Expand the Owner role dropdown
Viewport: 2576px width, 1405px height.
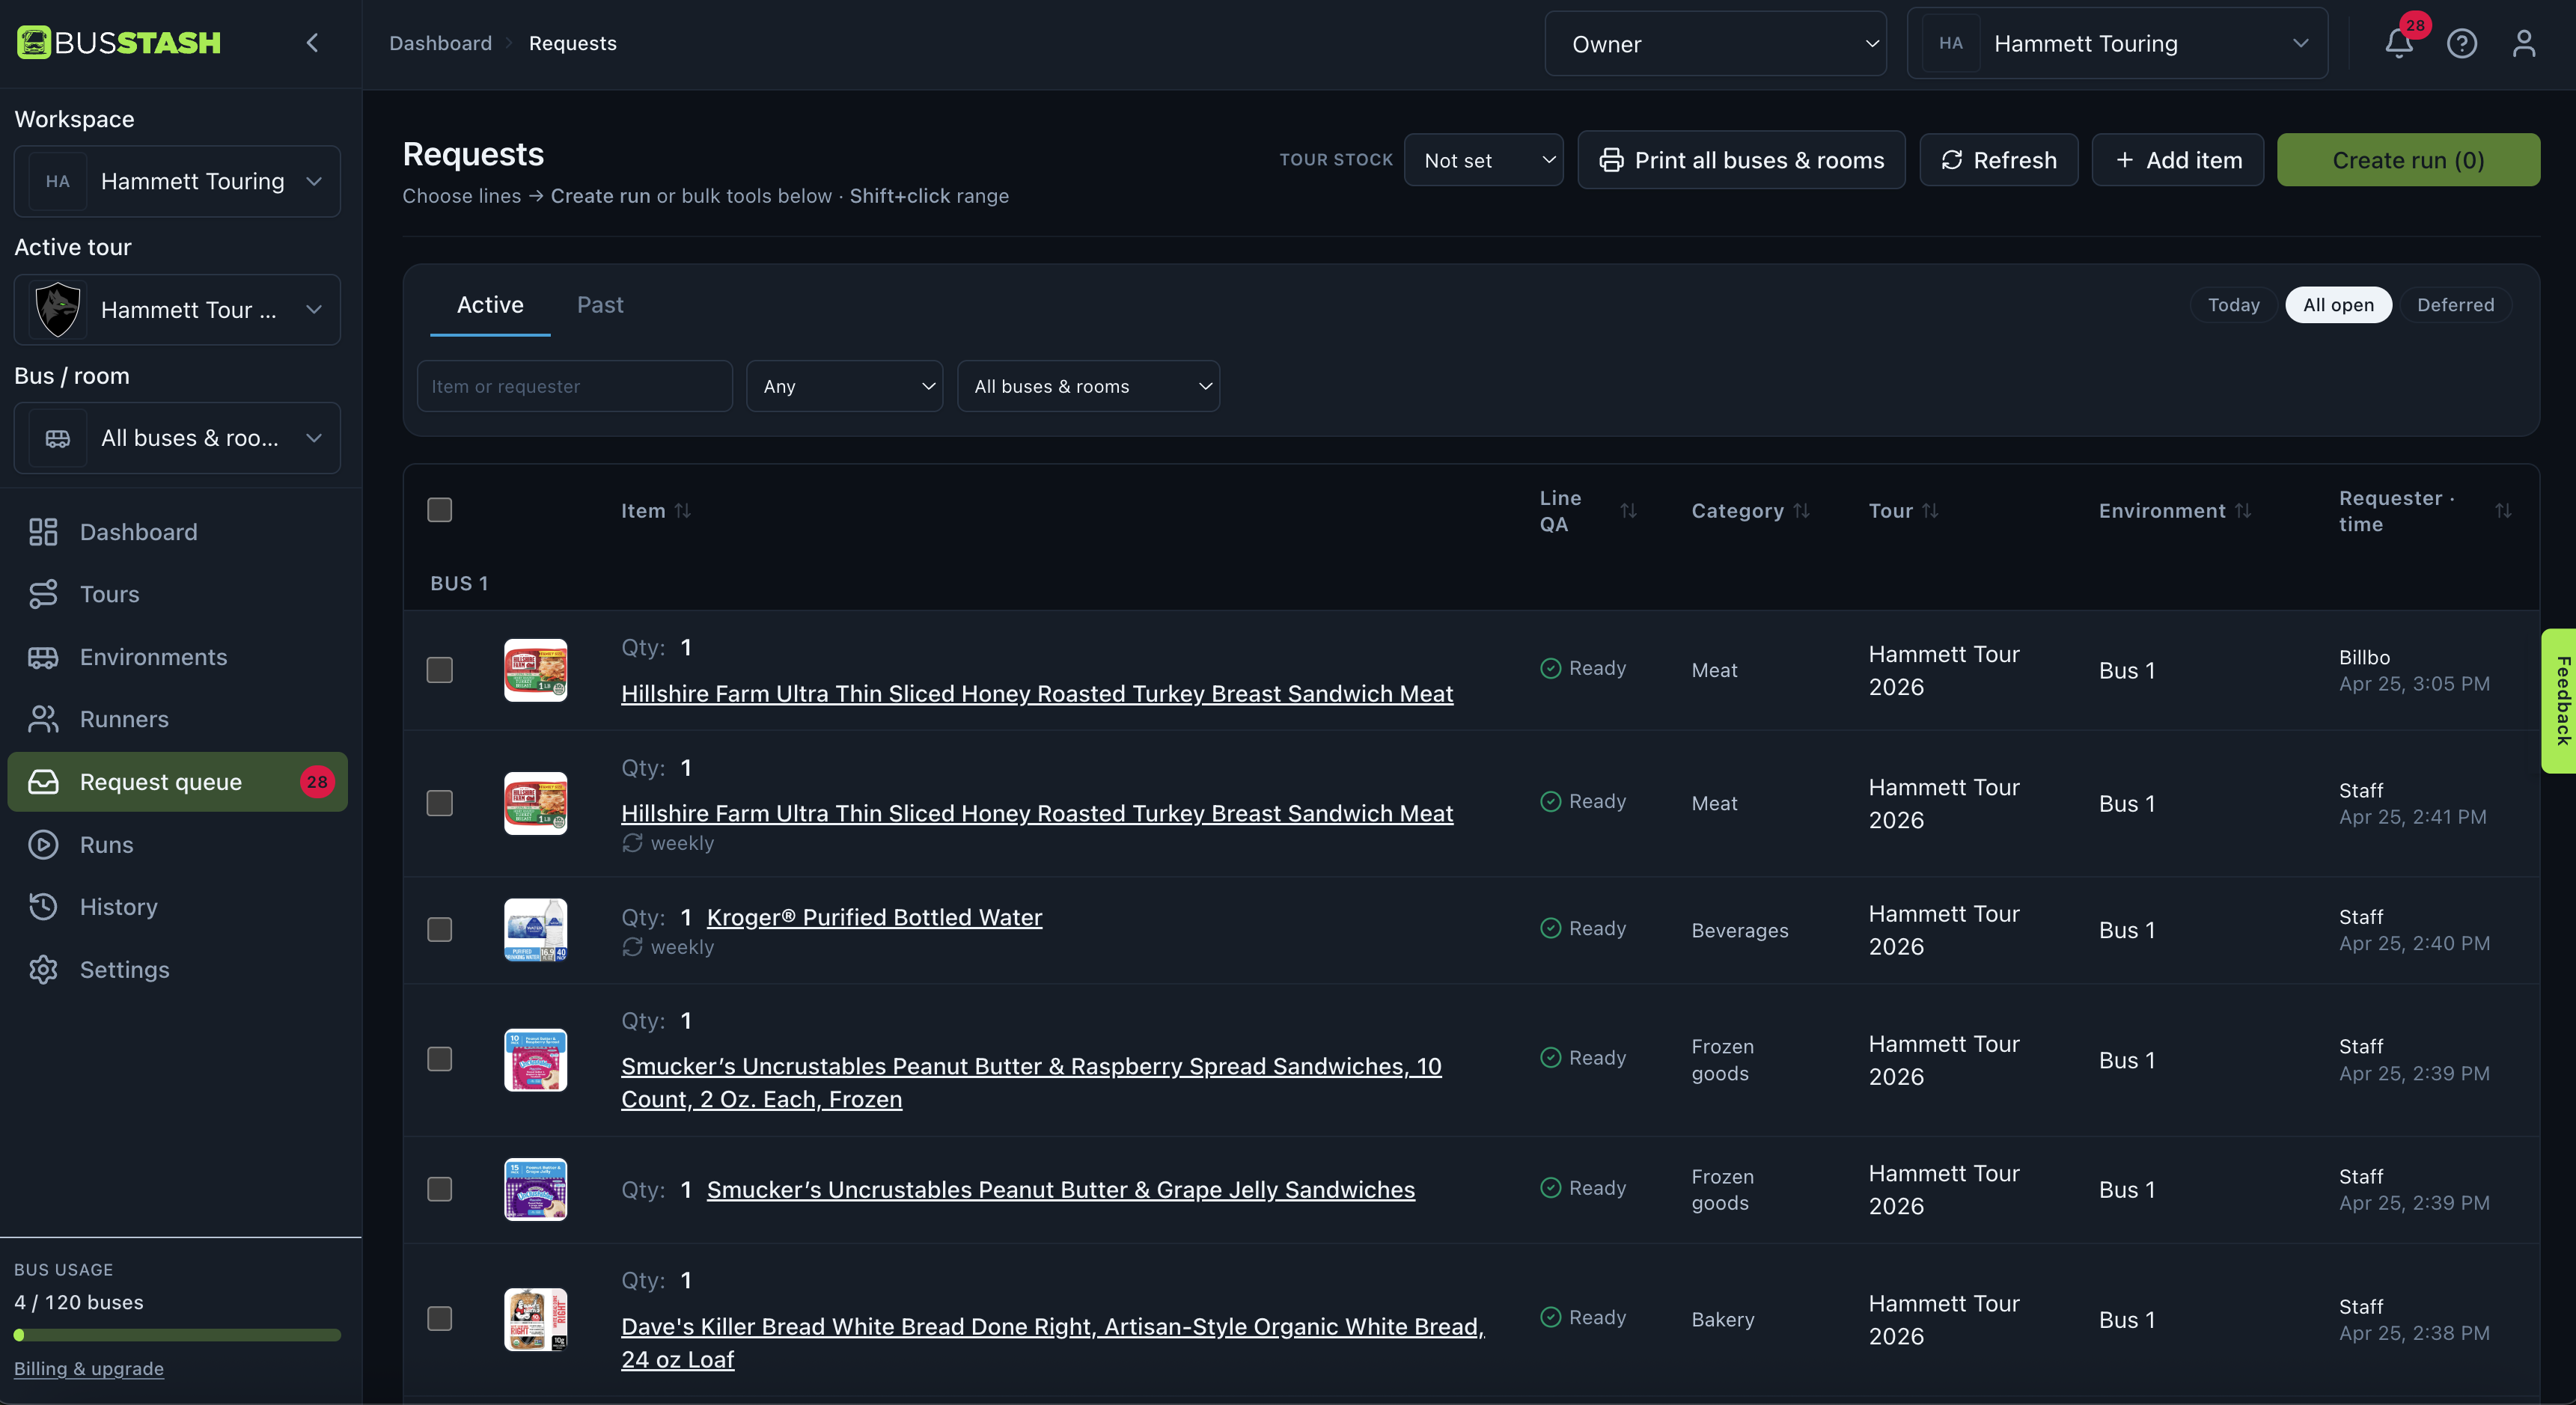pos(1715,44)
